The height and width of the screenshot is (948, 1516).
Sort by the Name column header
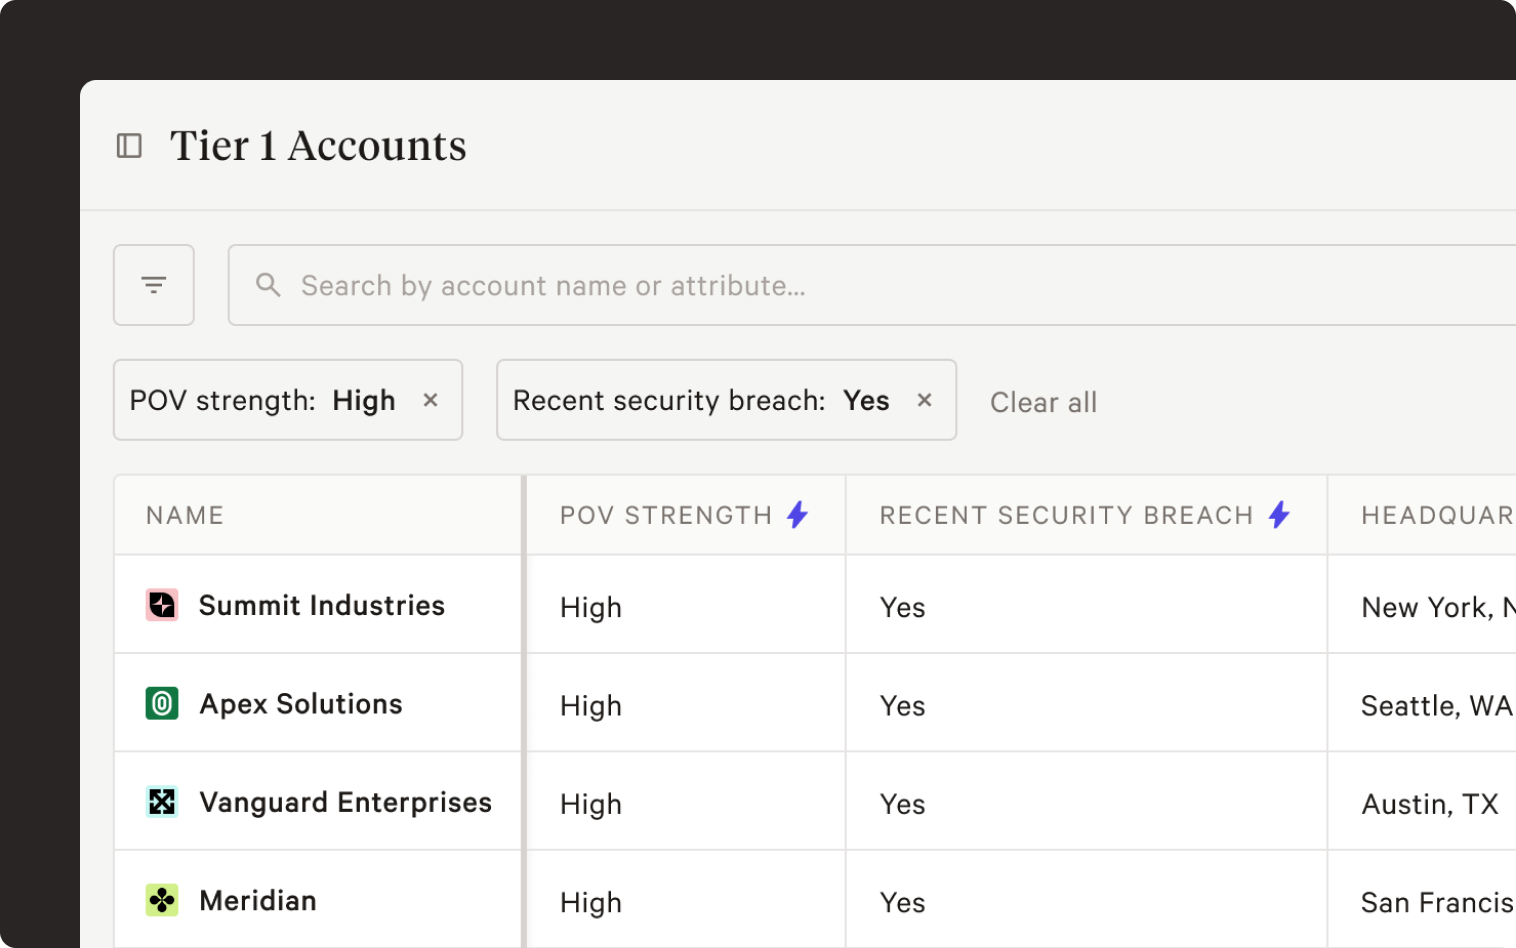(x=185, y=516)
